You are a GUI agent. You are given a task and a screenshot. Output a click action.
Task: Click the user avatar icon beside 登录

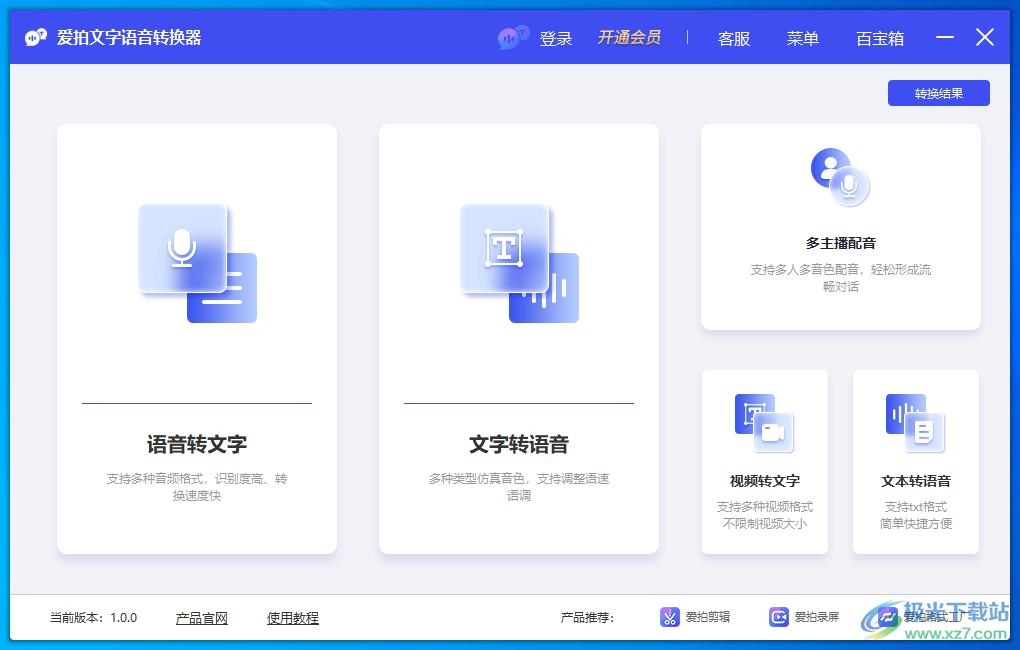coord(513,37)
